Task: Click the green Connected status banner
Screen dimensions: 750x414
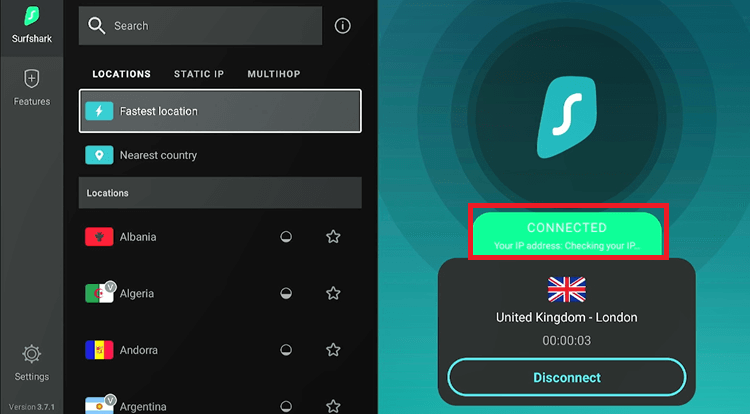Action: tap(567, 233)
